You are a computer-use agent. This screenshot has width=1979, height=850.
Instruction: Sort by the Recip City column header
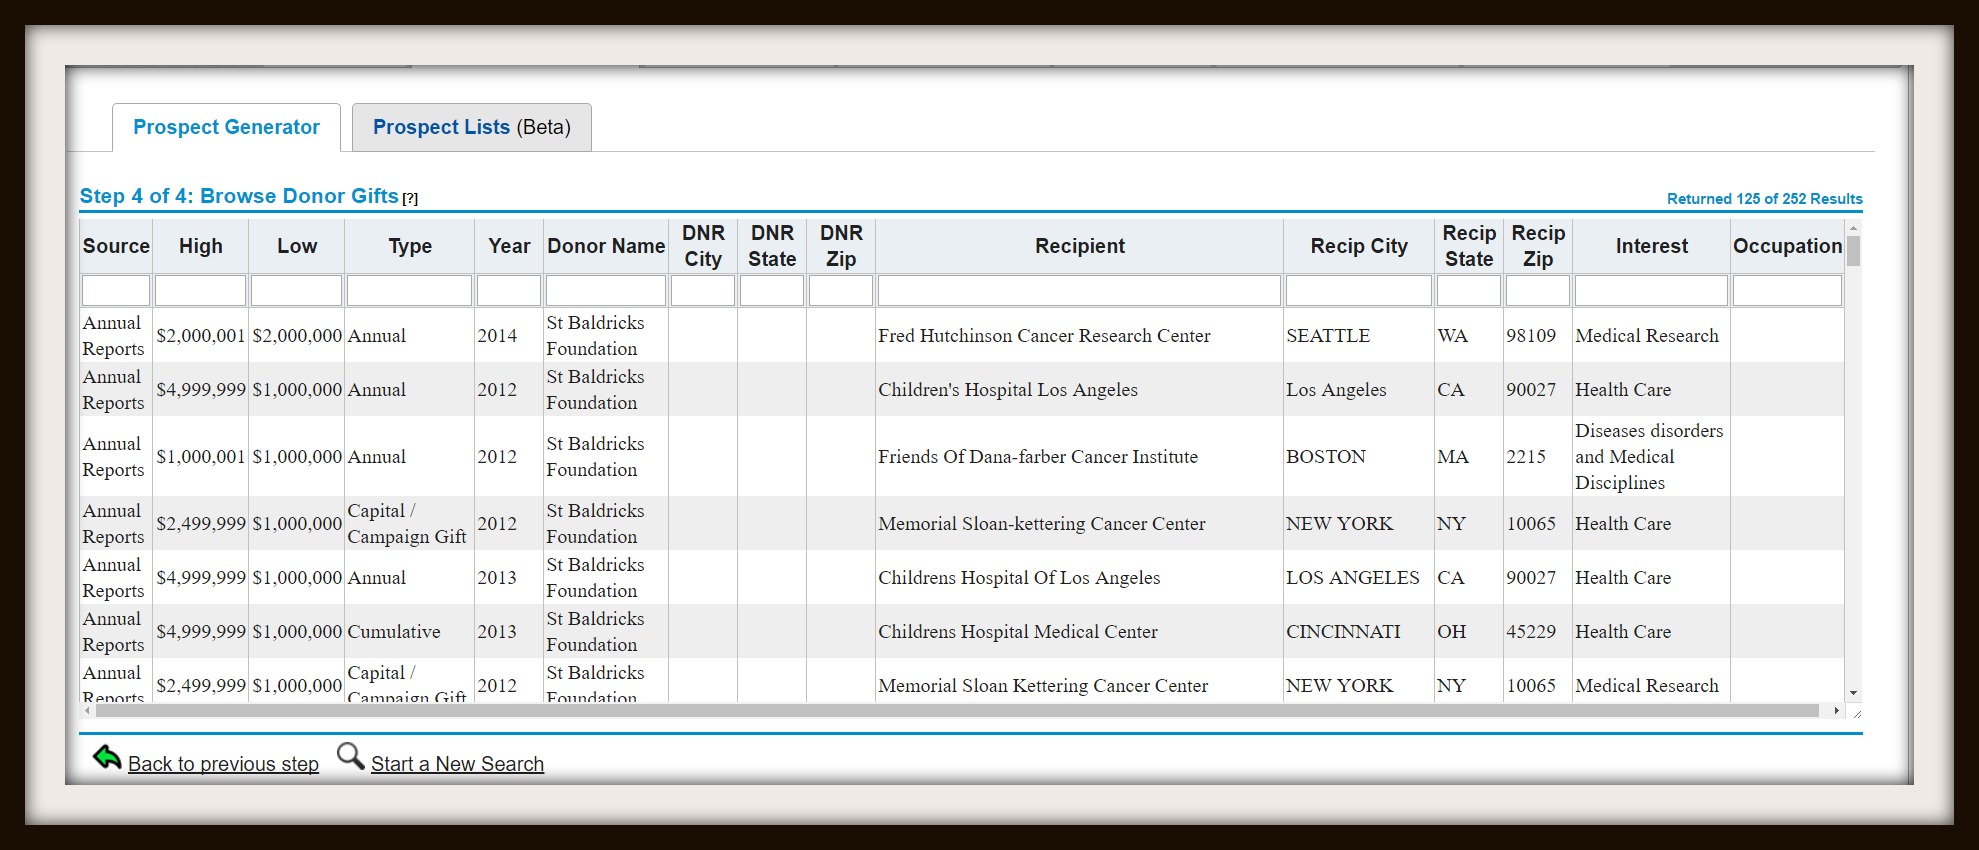(1359, 246)
